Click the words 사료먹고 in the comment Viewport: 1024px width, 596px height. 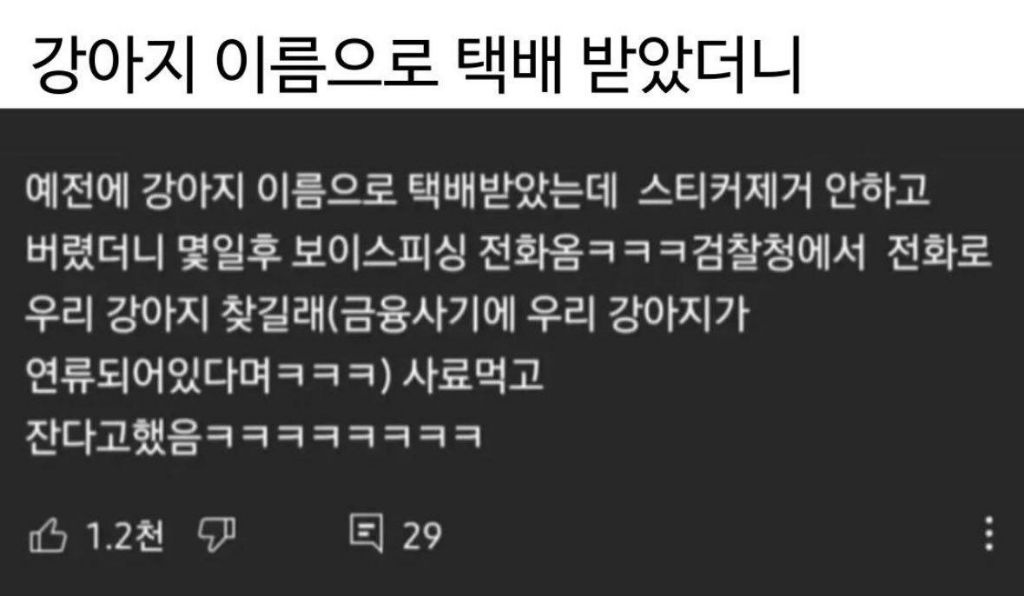472,375
